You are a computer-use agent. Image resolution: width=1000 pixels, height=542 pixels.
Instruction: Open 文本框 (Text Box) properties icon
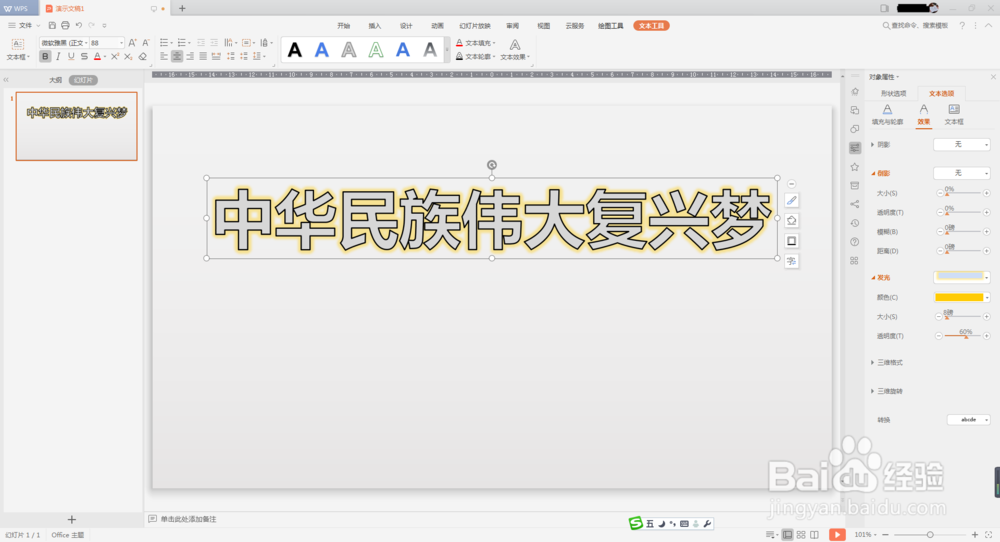click(x=953, y=115)
